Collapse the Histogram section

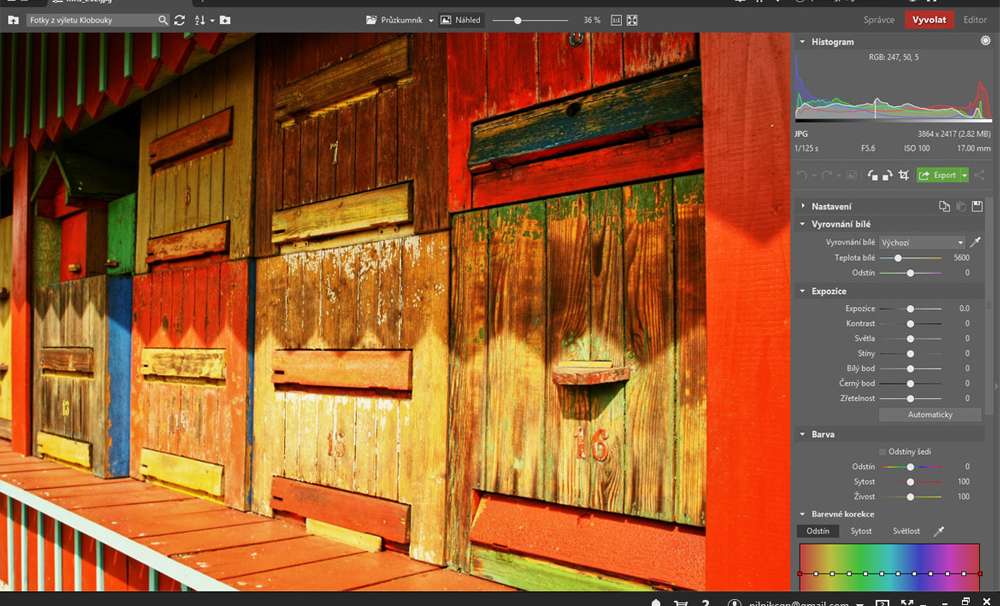[803, 42]
